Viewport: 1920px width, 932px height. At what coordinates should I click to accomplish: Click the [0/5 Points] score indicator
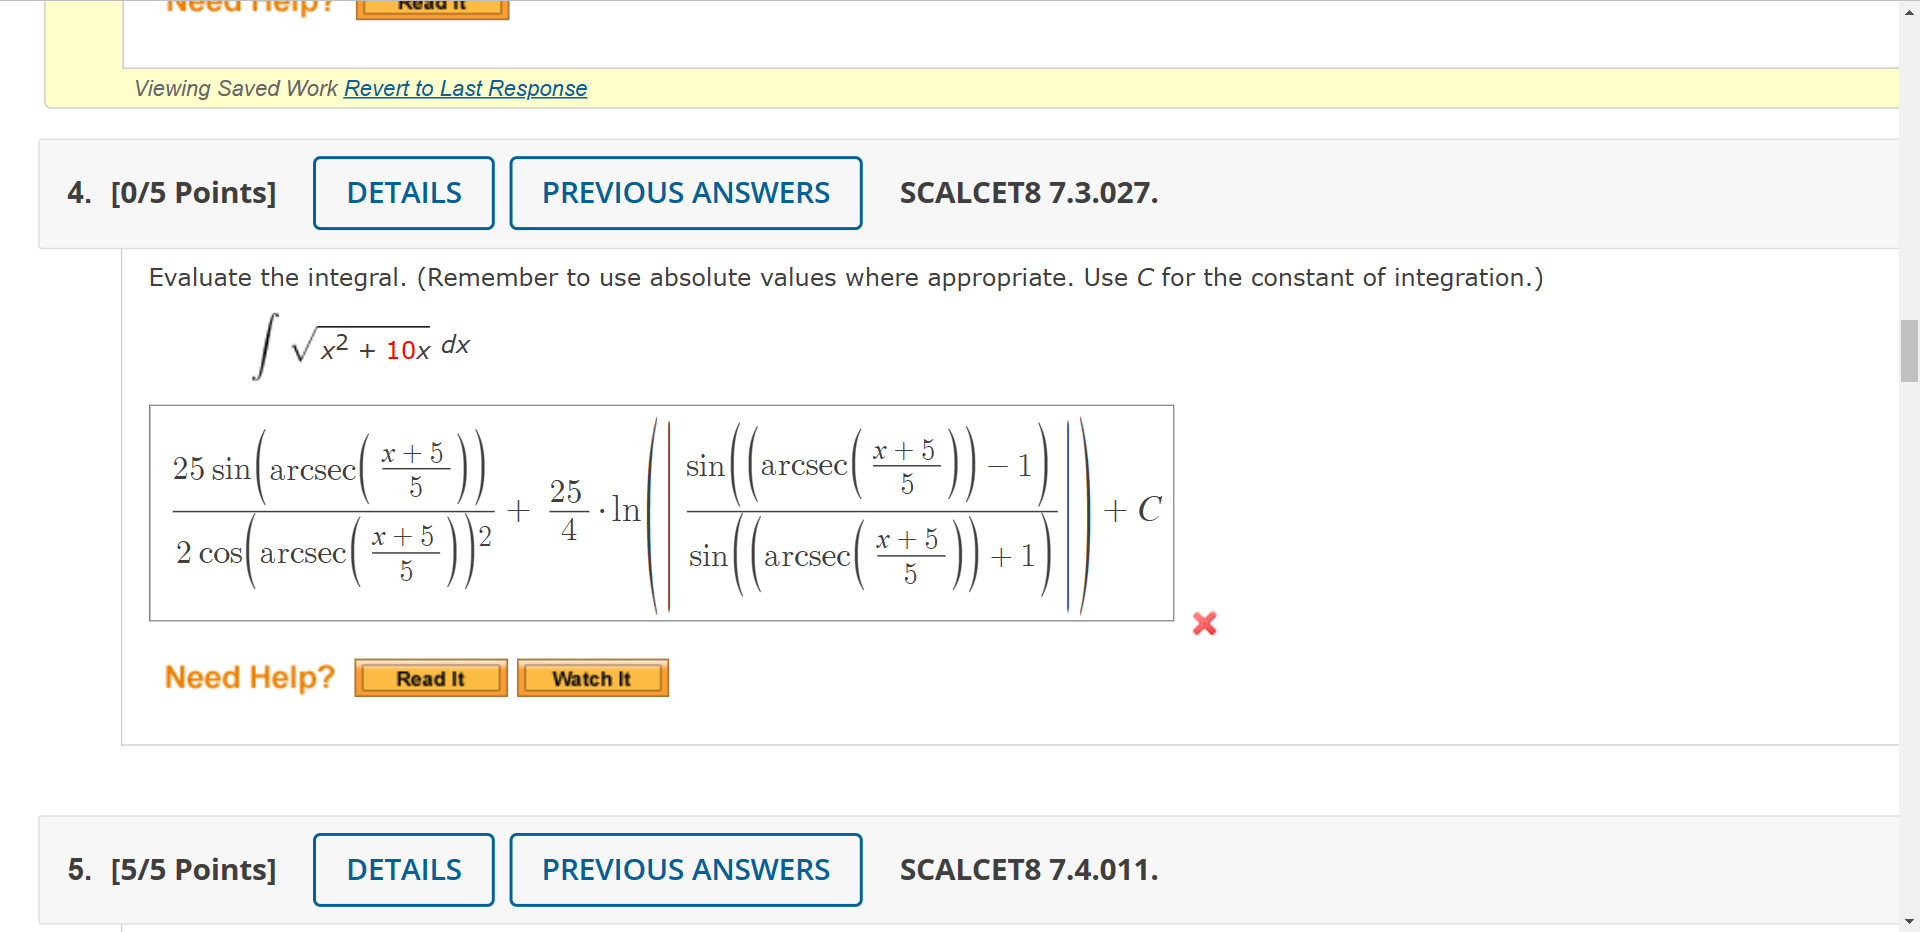click(193, 192)
